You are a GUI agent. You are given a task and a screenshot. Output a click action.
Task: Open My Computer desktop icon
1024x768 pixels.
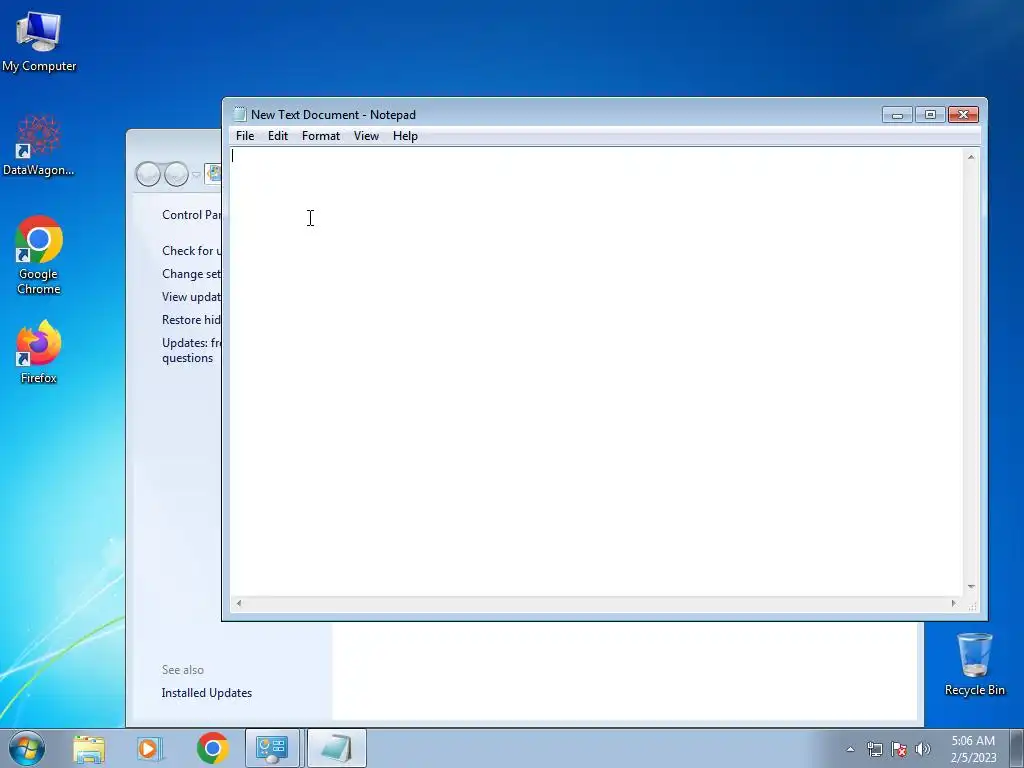point(39,40)
